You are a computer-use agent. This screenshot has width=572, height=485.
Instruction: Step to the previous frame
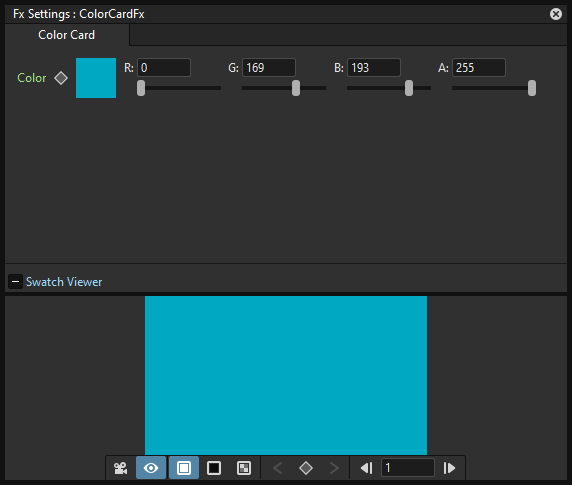click(x=366, y=468)
